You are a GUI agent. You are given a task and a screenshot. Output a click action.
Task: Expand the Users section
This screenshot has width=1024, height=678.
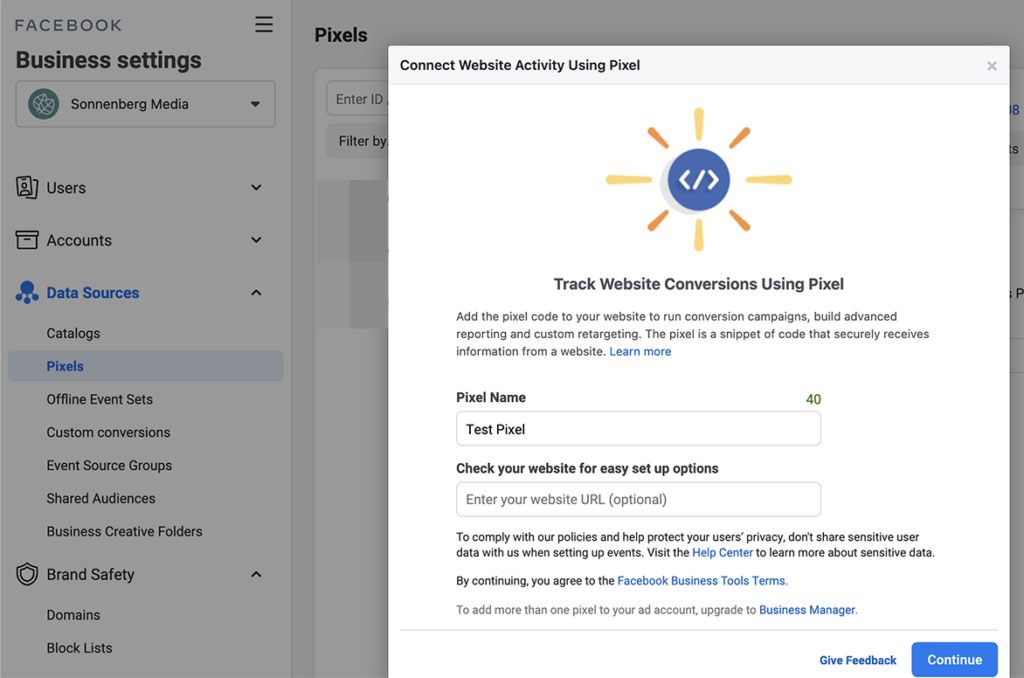pos(257,187)
